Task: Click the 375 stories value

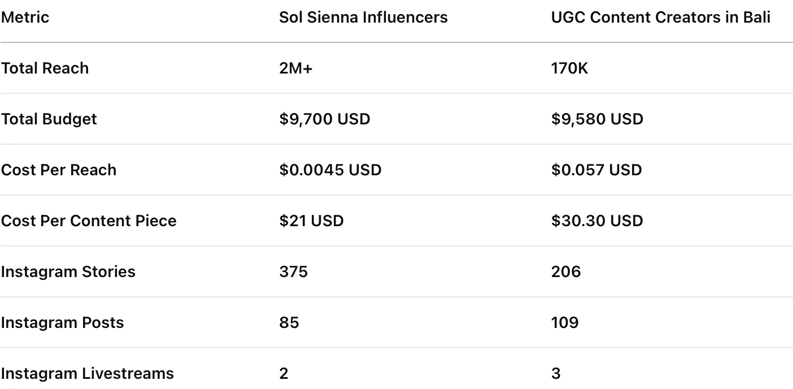Action: pyautogui.click(x=293, y=272)
